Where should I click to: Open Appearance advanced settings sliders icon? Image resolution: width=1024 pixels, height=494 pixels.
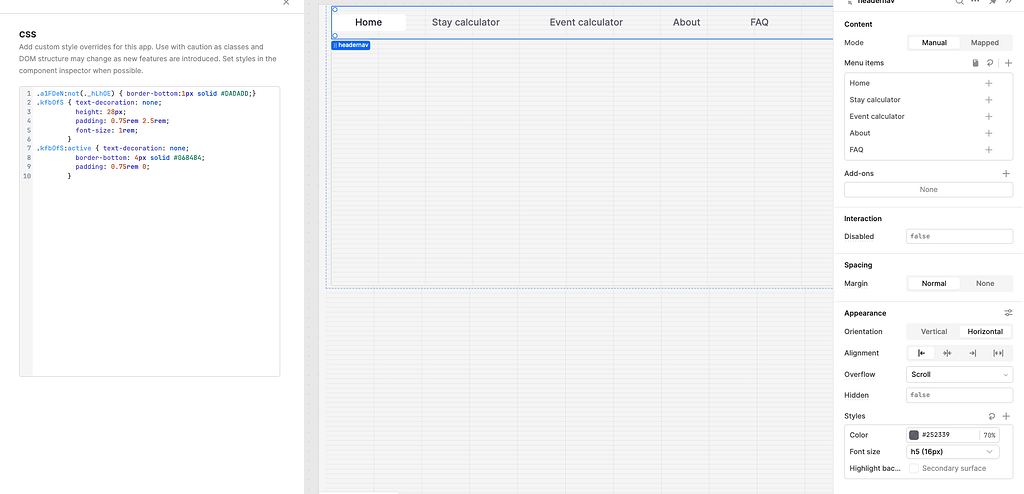click(x=1008, y=313)
